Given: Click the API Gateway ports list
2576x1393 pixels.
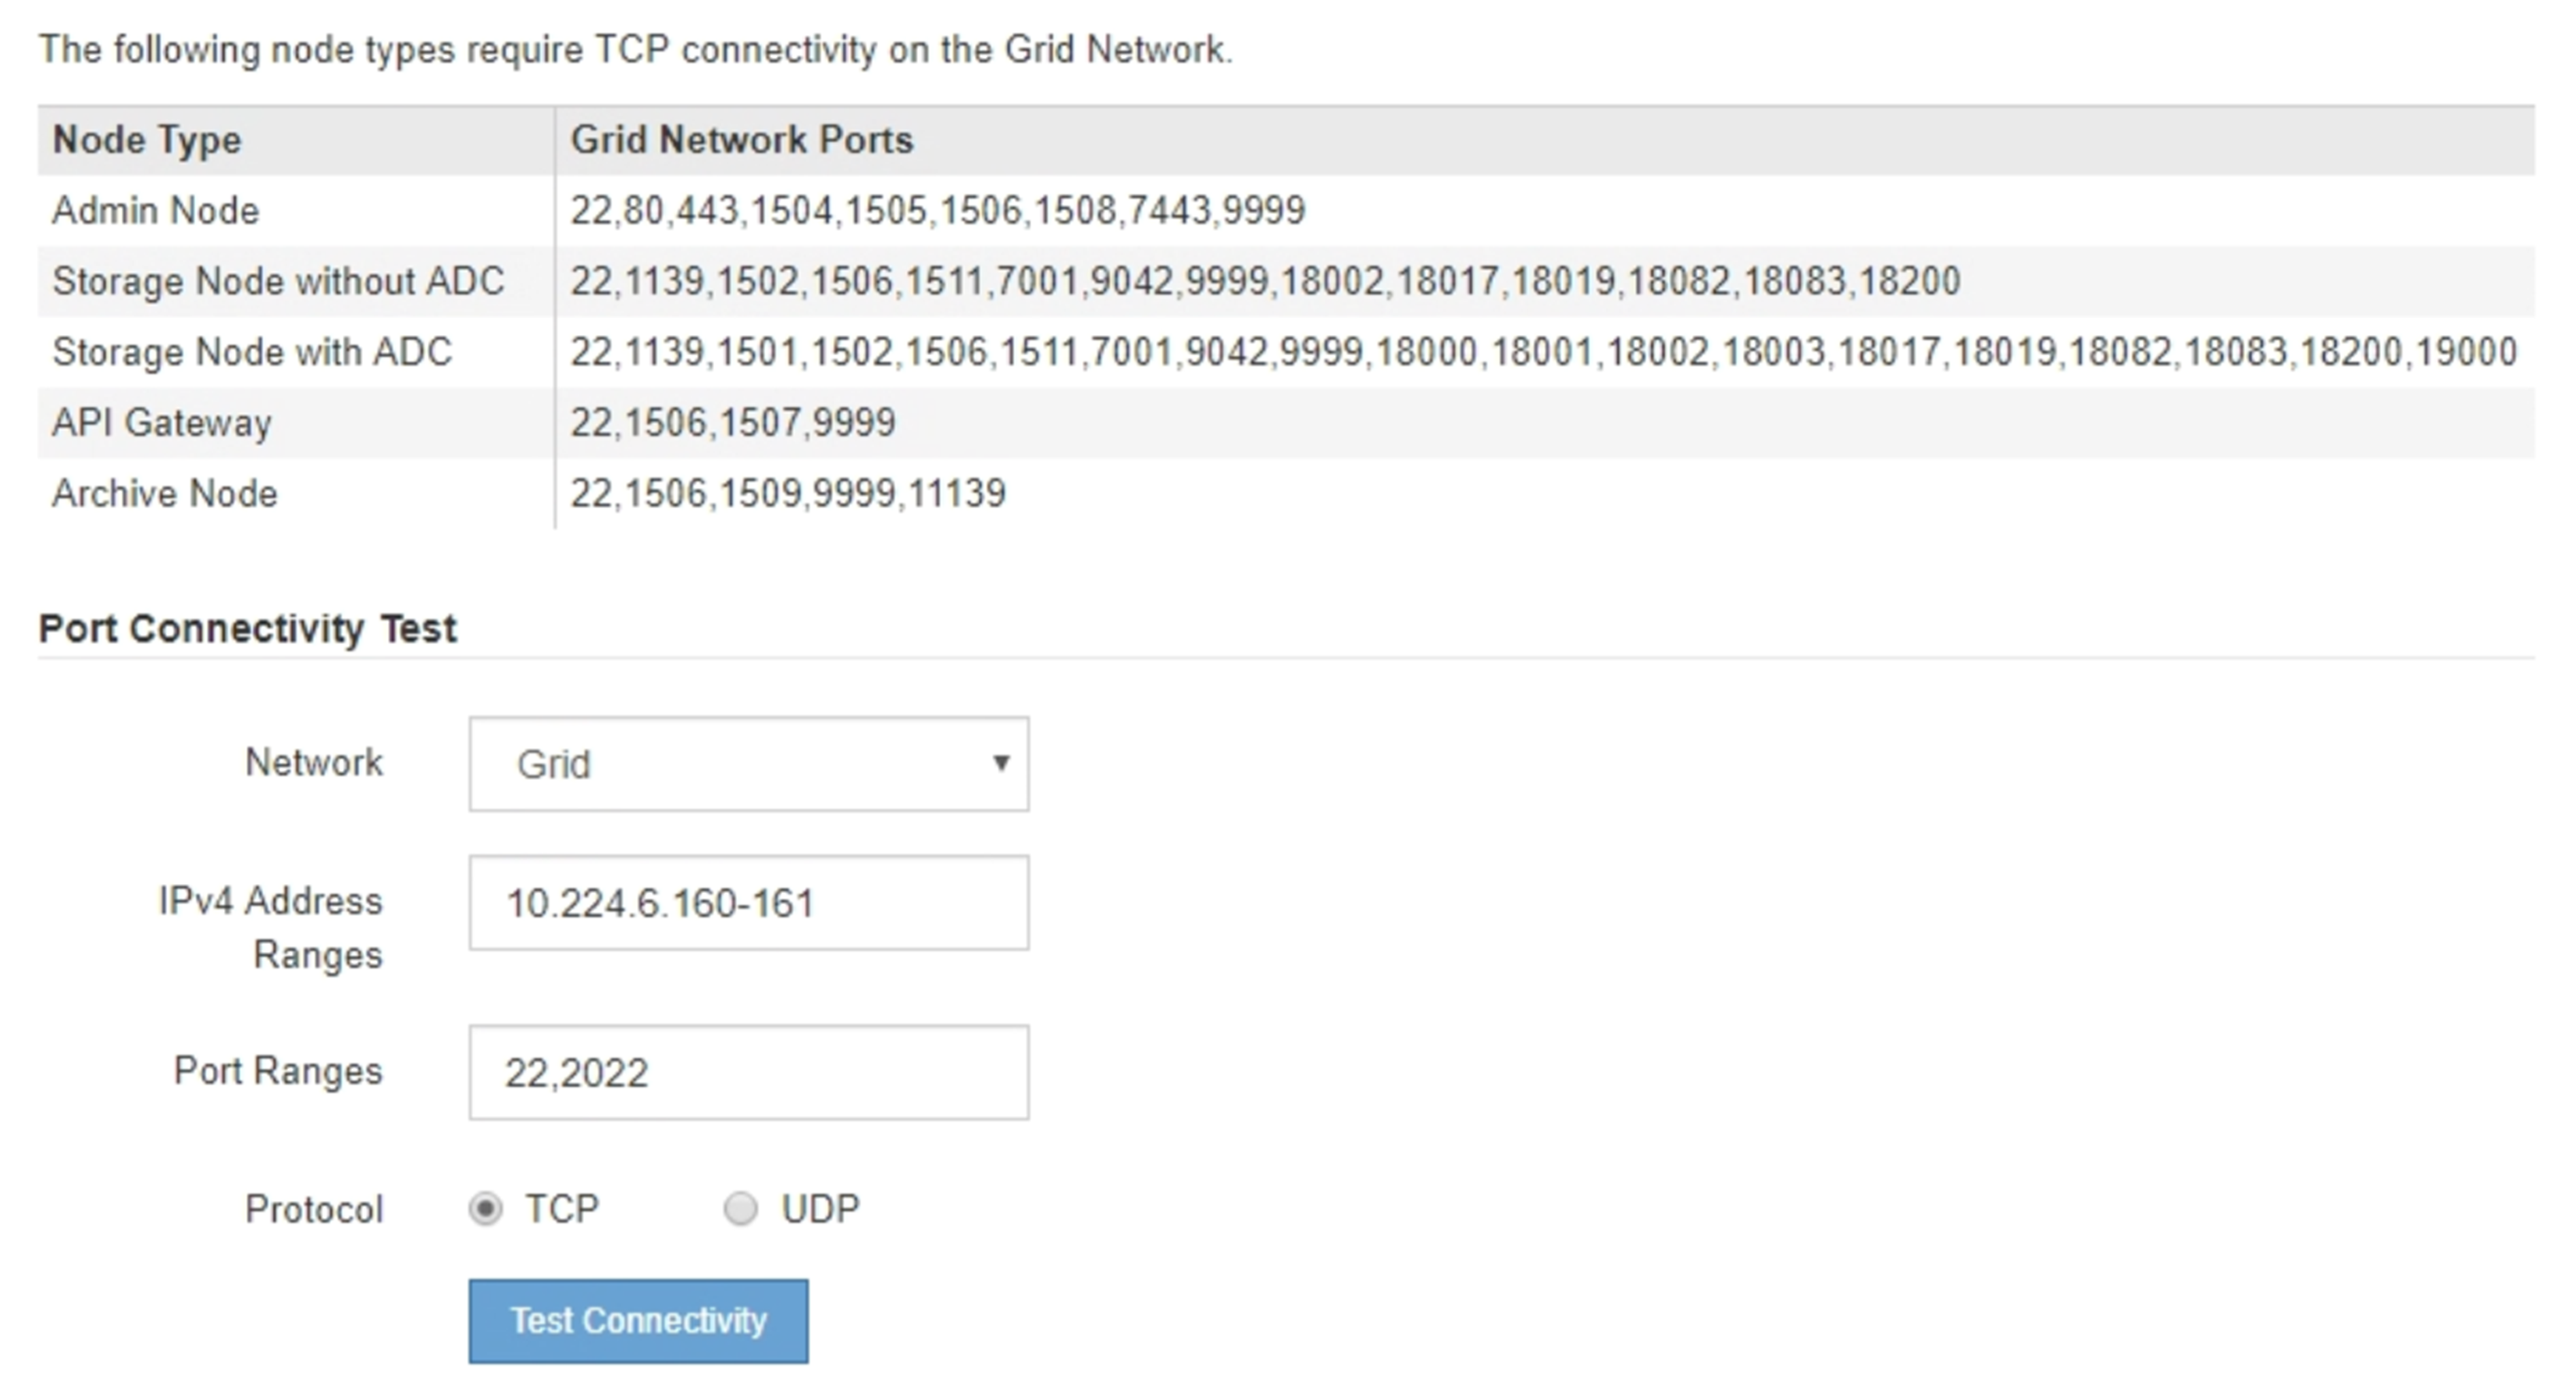Looking at the screenshot, I should (x=733, y=423).
